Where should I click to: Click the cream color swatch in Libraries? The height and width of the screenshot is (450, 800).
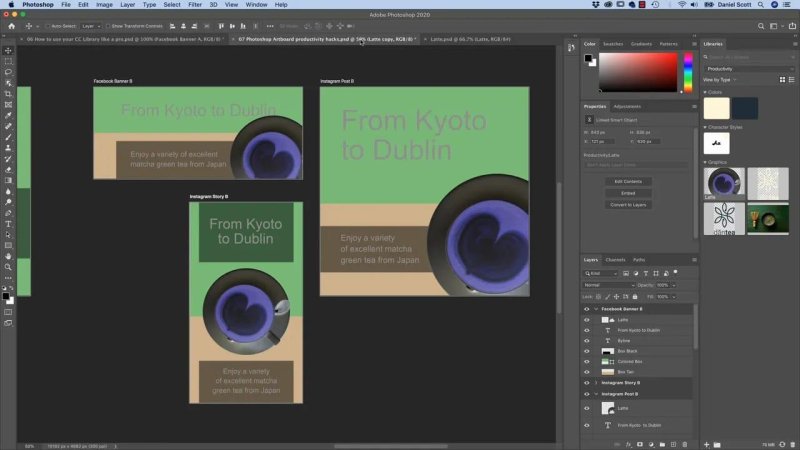coord(716,108)
